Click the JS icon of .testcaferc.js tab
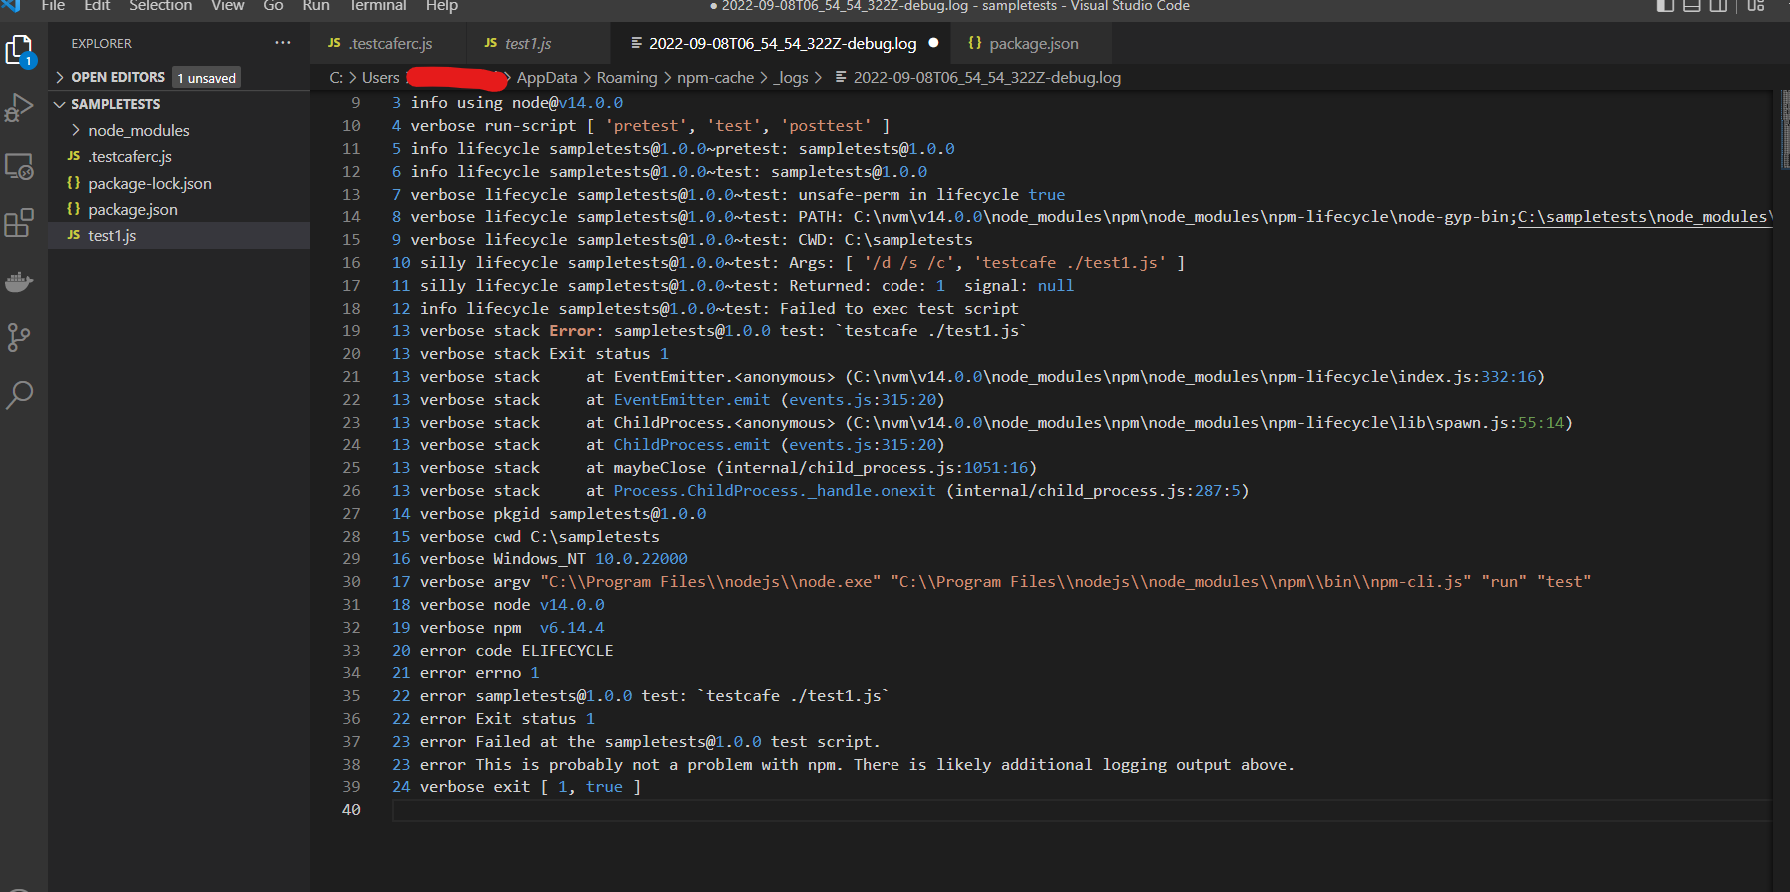Screen dimensions: 1790x892 (334, 43)
